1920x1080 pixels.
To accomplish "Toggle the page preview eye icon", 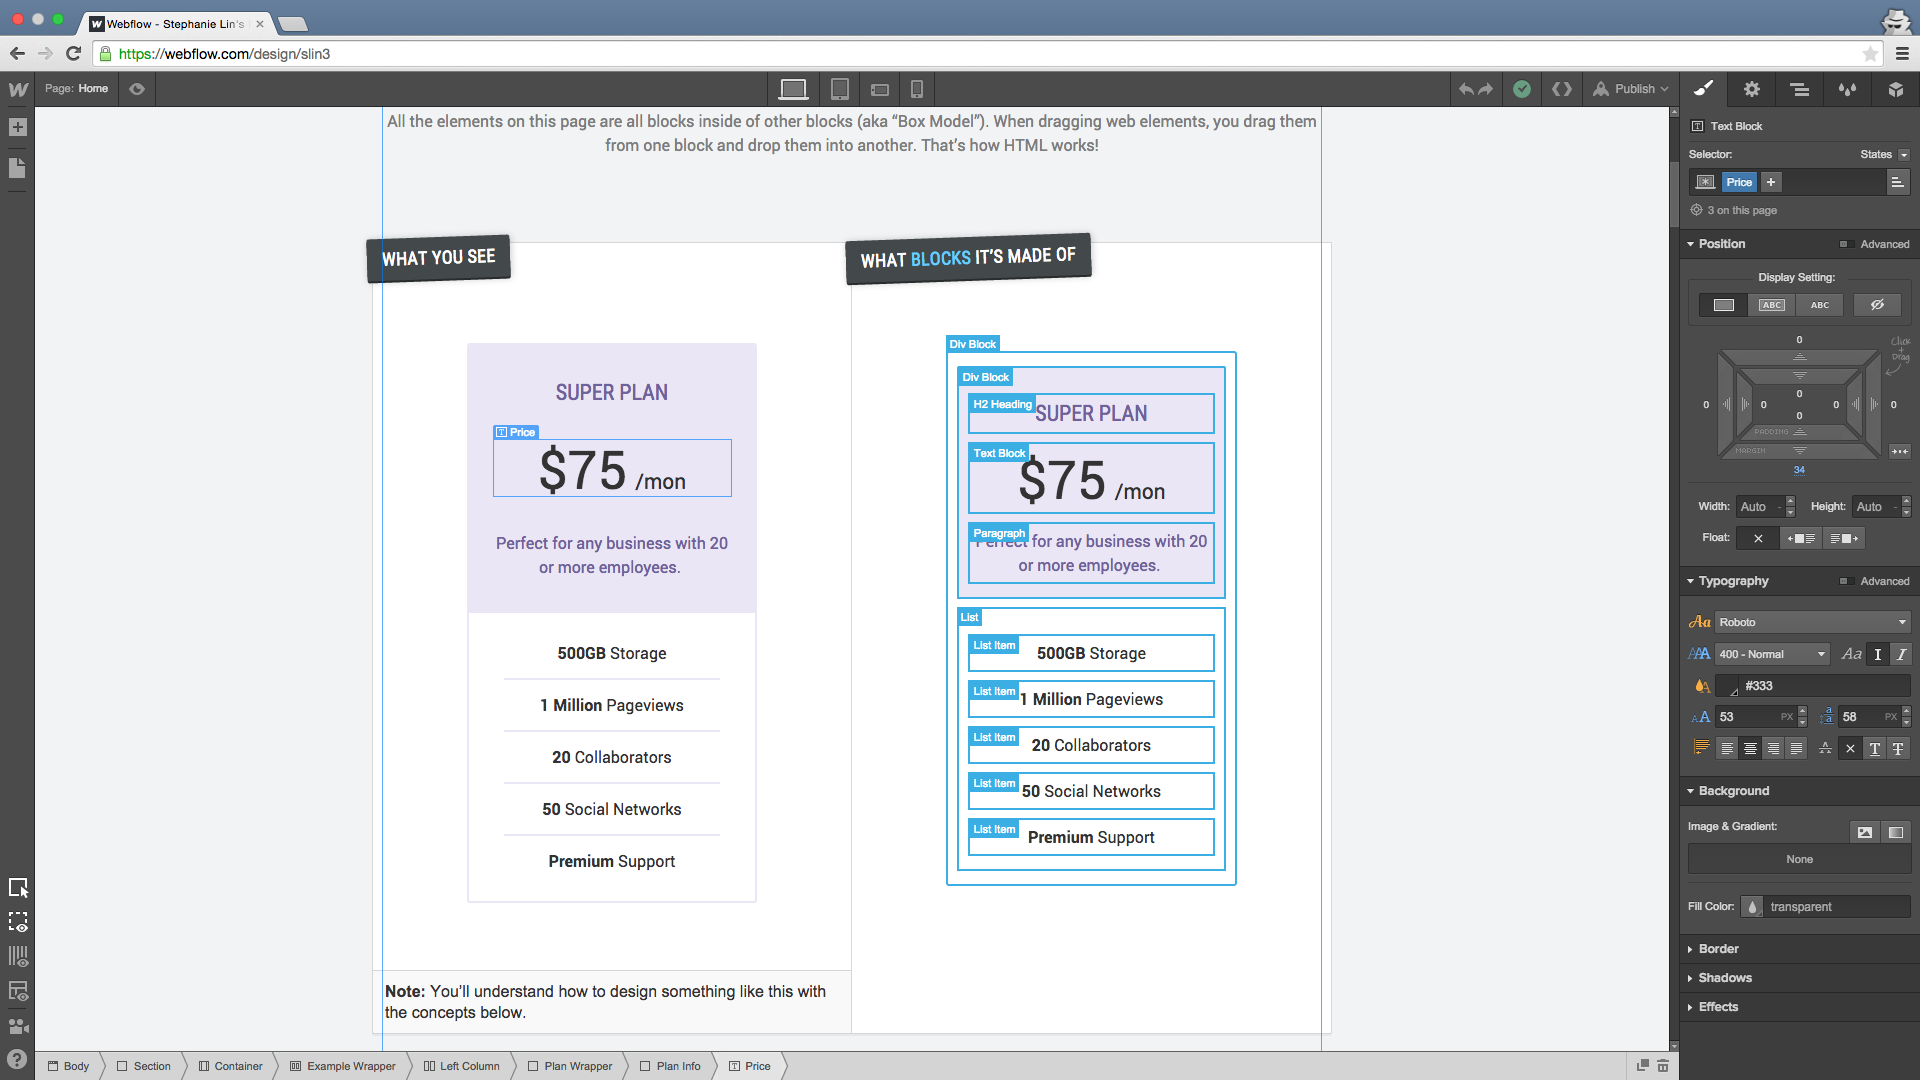I will click(x=137, y=89).
